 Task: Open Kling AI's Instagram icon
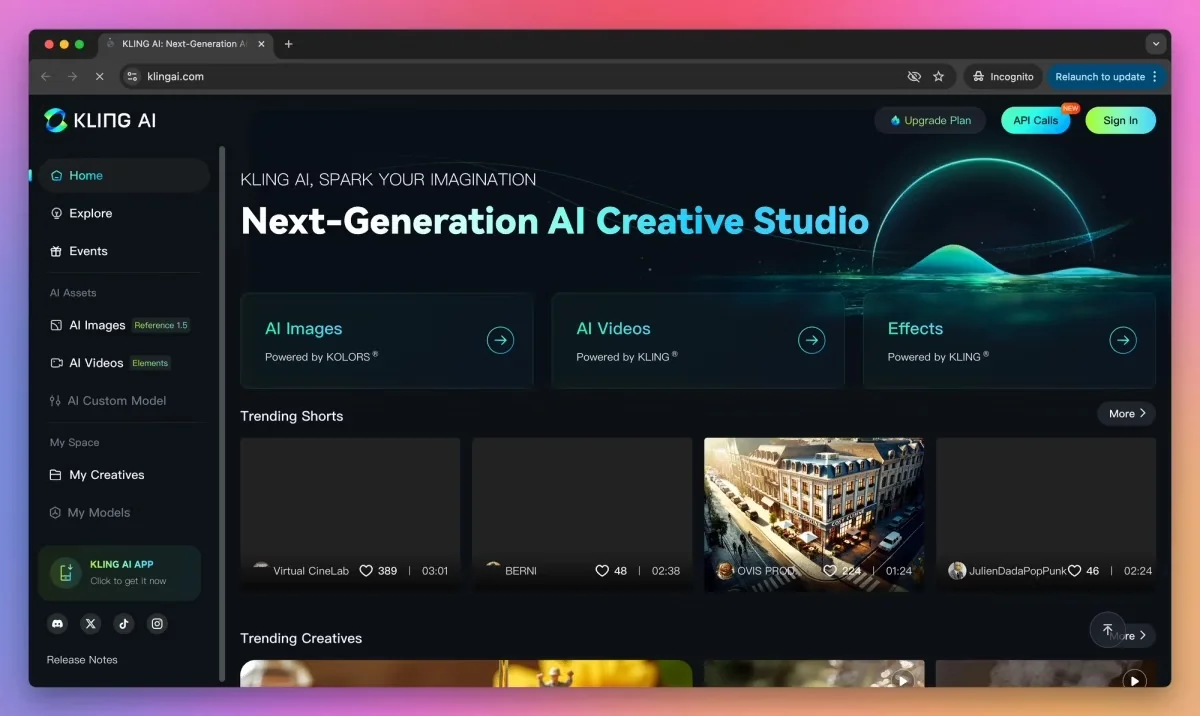click(157, 623)
